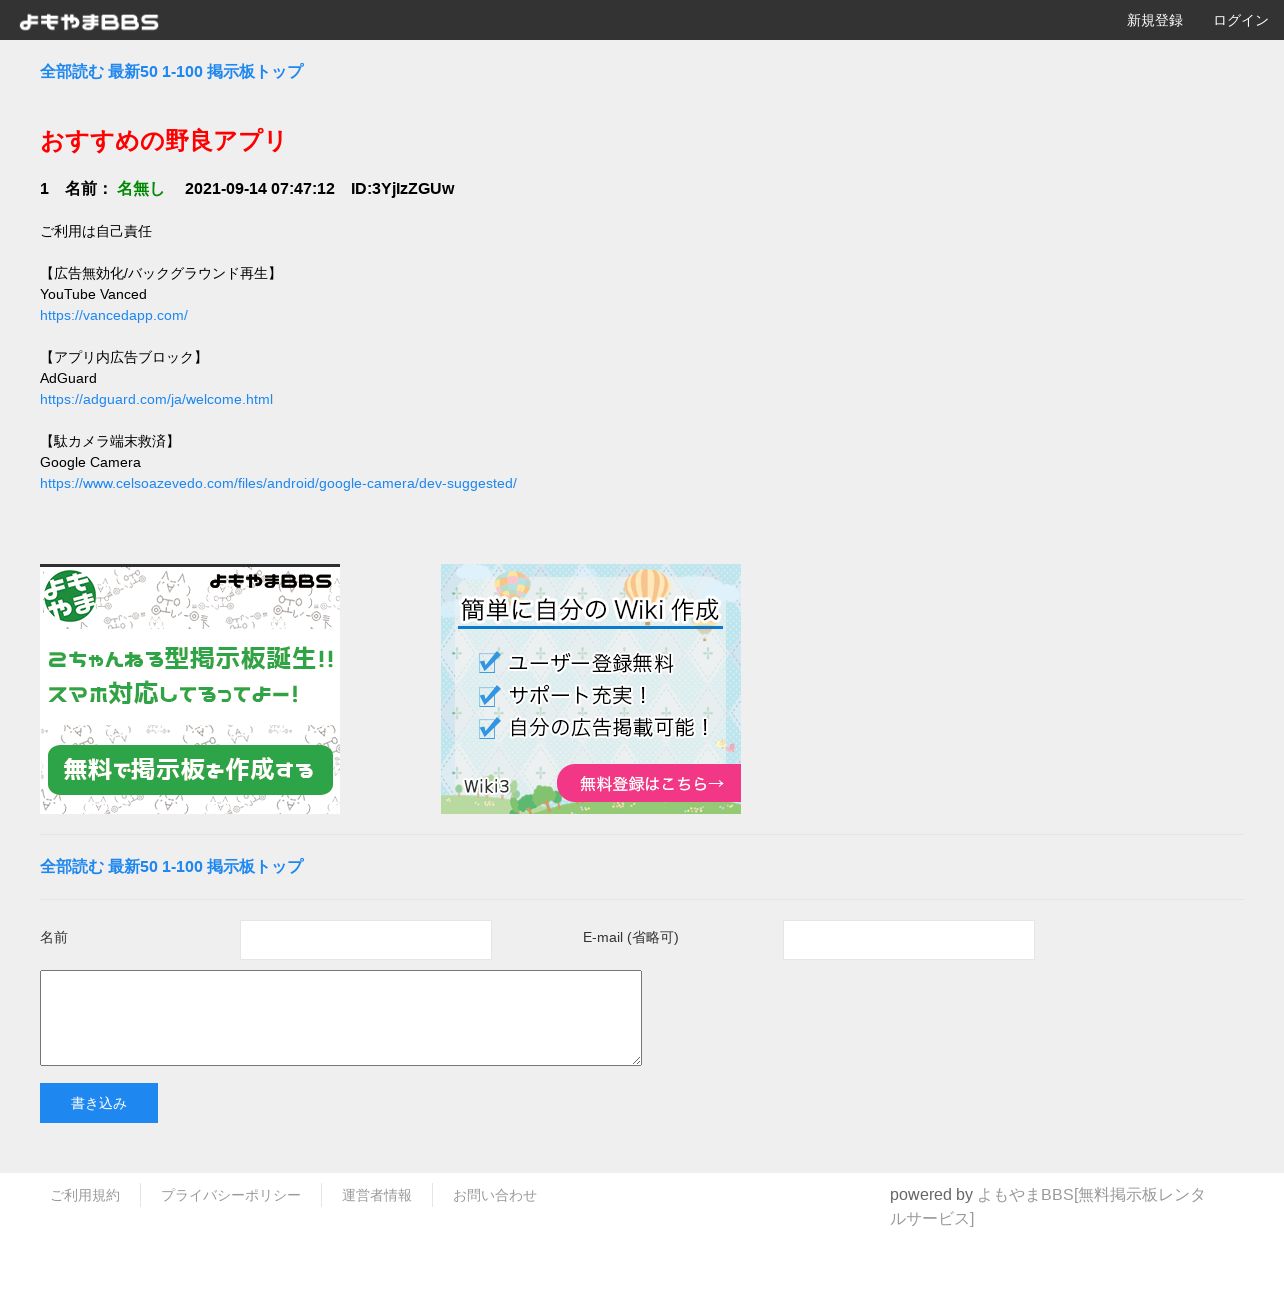
Task: Click top 最新50 link
Action: click(x=133, y=72)
